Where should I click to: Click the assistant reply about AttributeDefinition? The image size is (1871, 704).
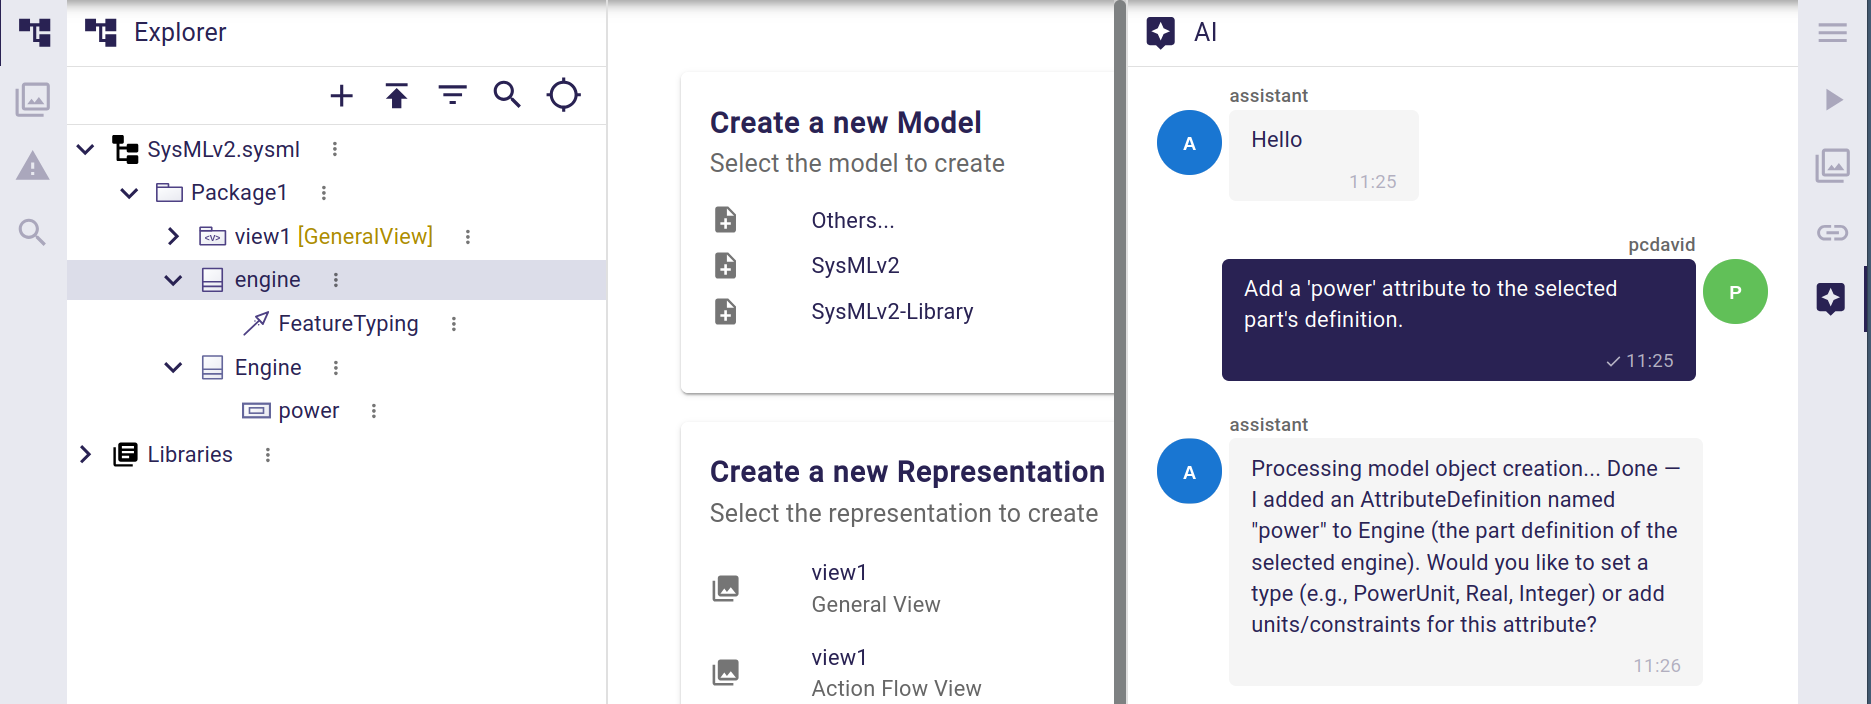(x=1466, y=562)
